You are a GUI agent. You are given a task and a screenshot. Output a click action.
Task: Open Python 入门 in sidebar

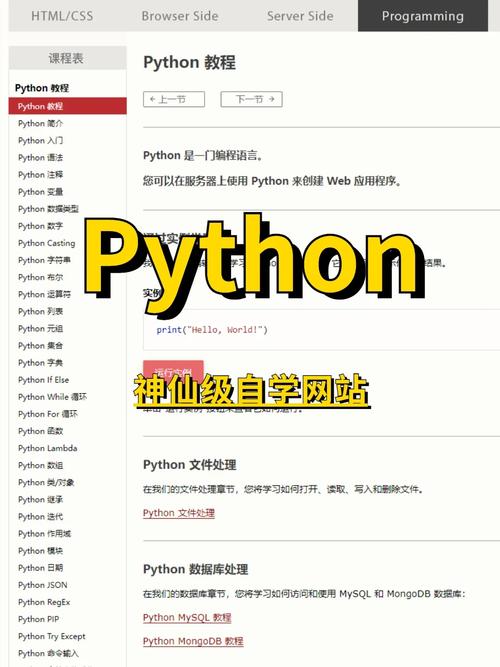[x=40, y=140]
